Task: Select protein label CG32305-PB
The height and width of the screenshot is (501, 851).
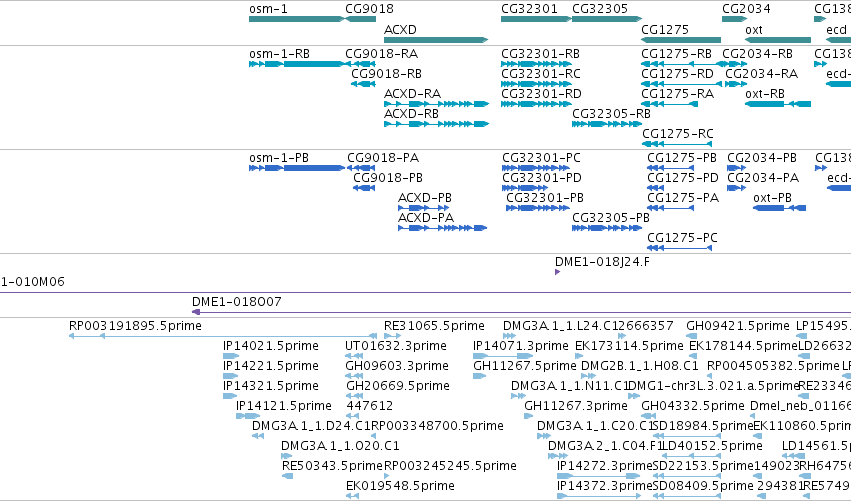Action: pyautogui.click(x=611, y=218)
